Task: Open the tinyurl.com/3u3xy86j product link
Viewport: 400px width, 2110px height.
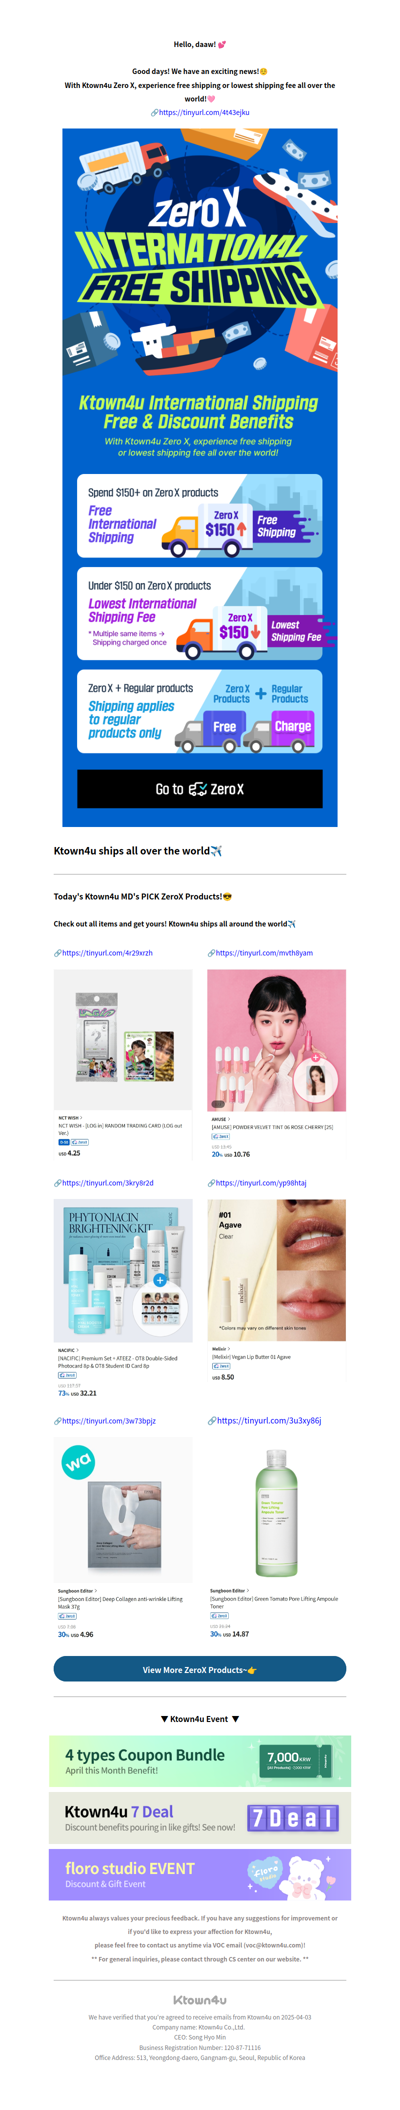Action: [265, 1420]
